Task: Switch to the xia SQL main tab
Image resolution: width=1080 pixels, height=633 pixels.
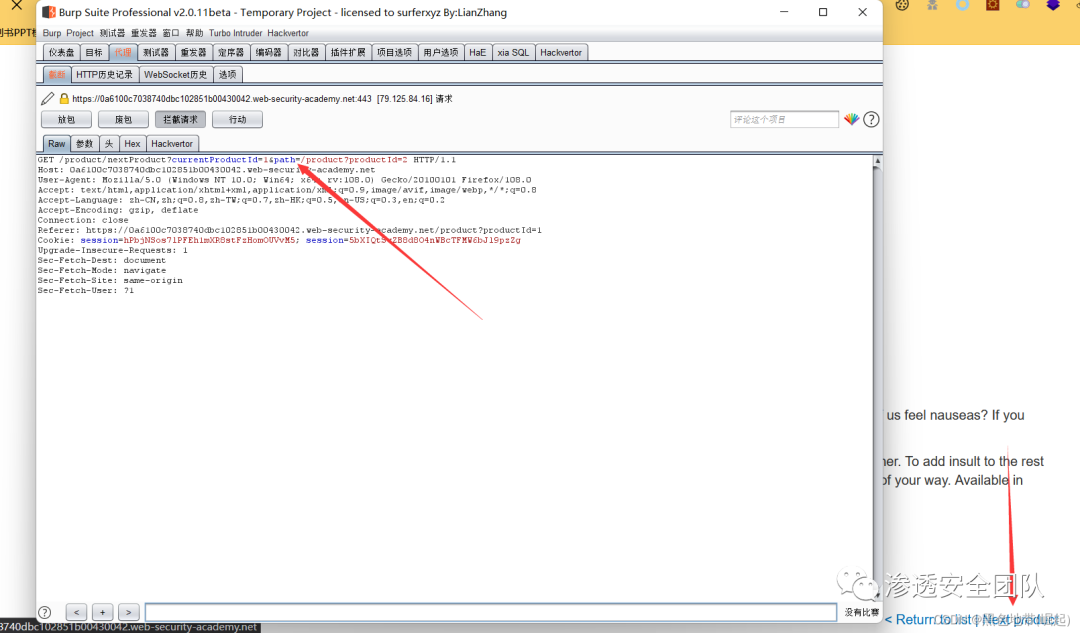Action: point(513,52)
